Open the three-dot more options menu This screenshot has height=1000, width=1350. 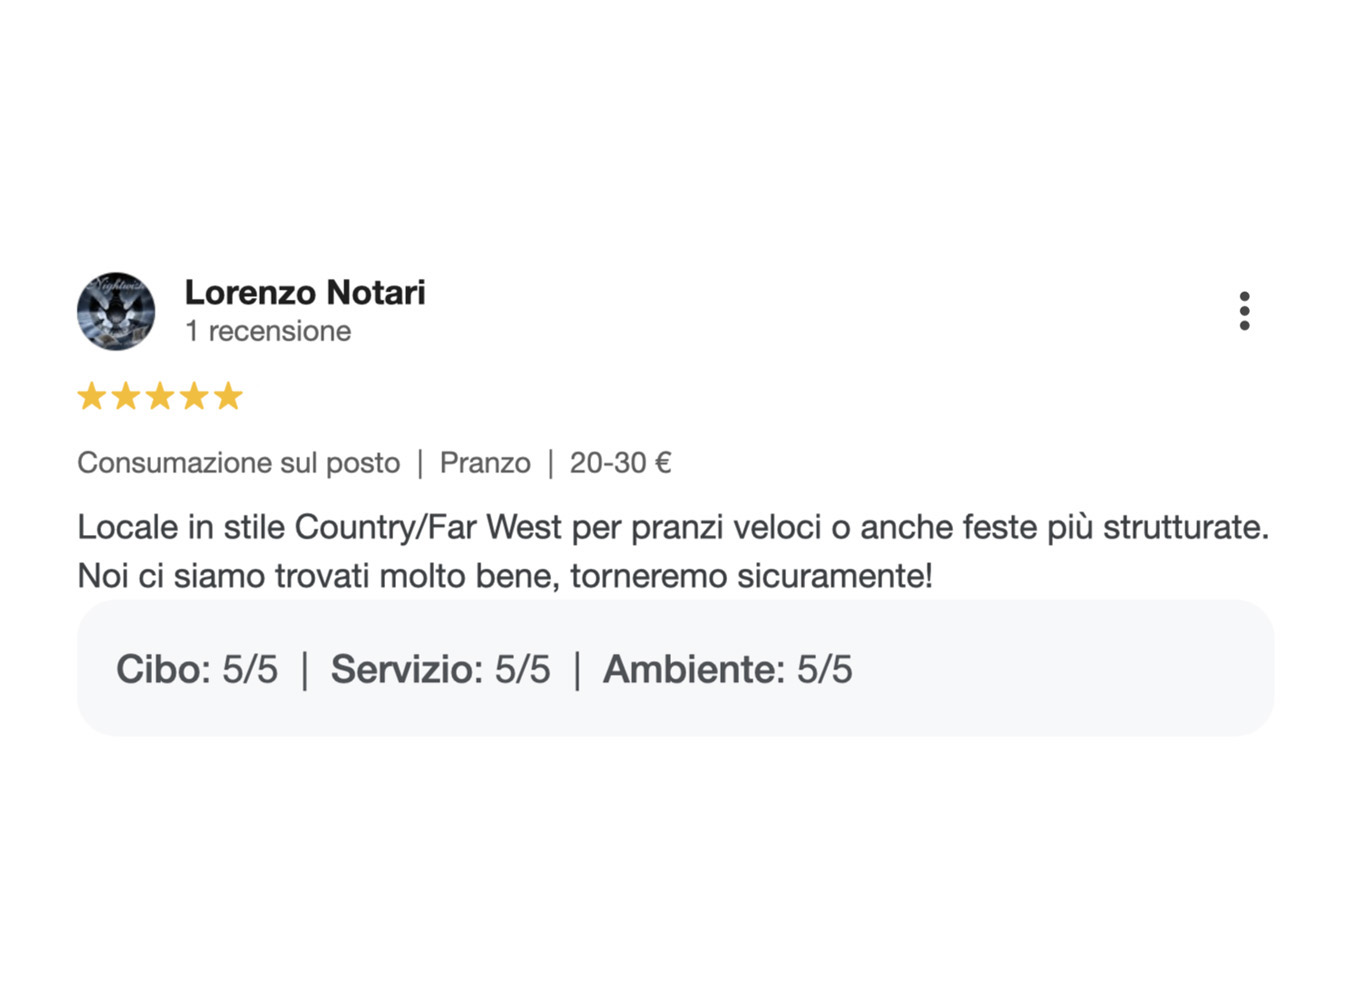tap(1244, 311)
